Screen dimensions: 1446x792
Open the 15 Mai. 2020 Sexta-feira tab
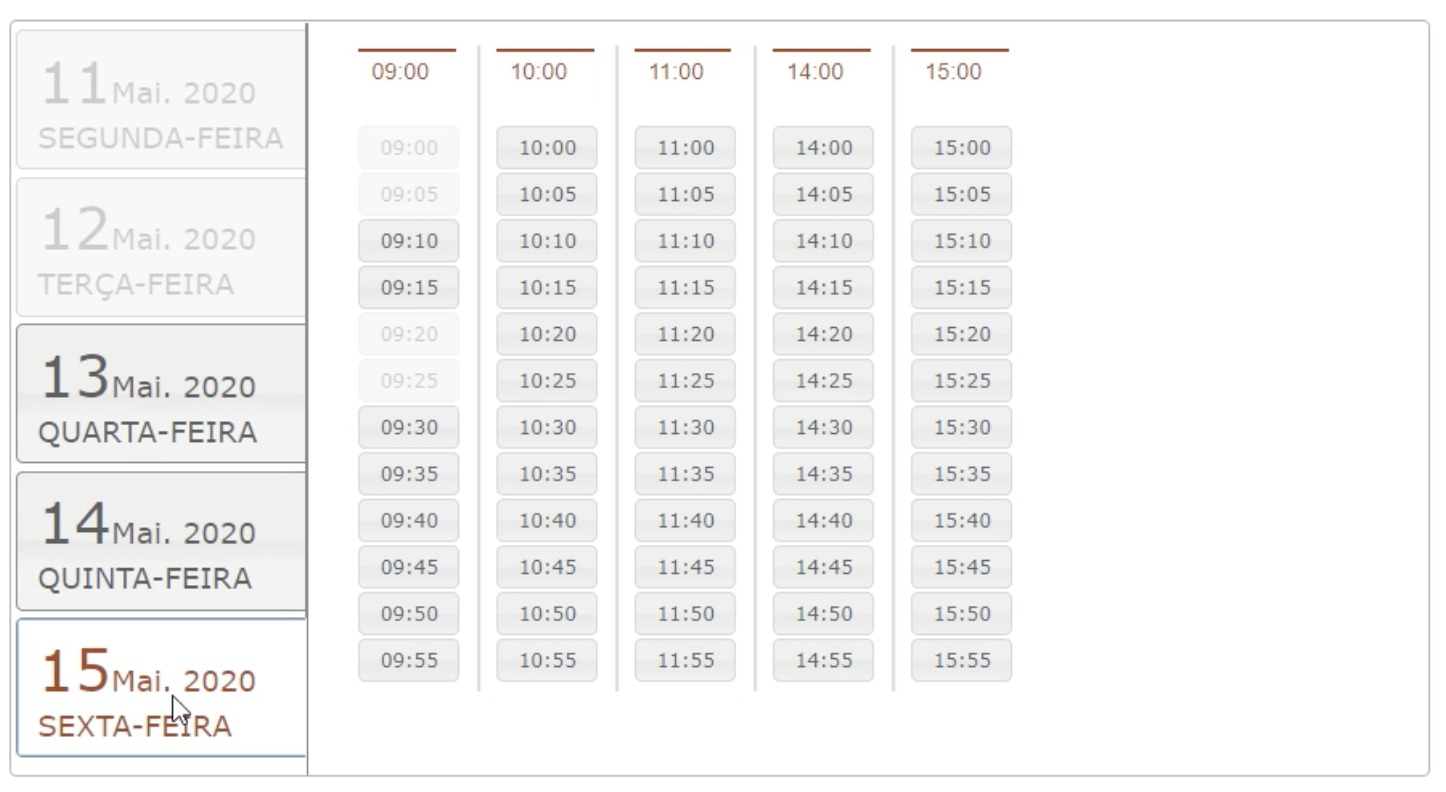[x=160, y=688]
